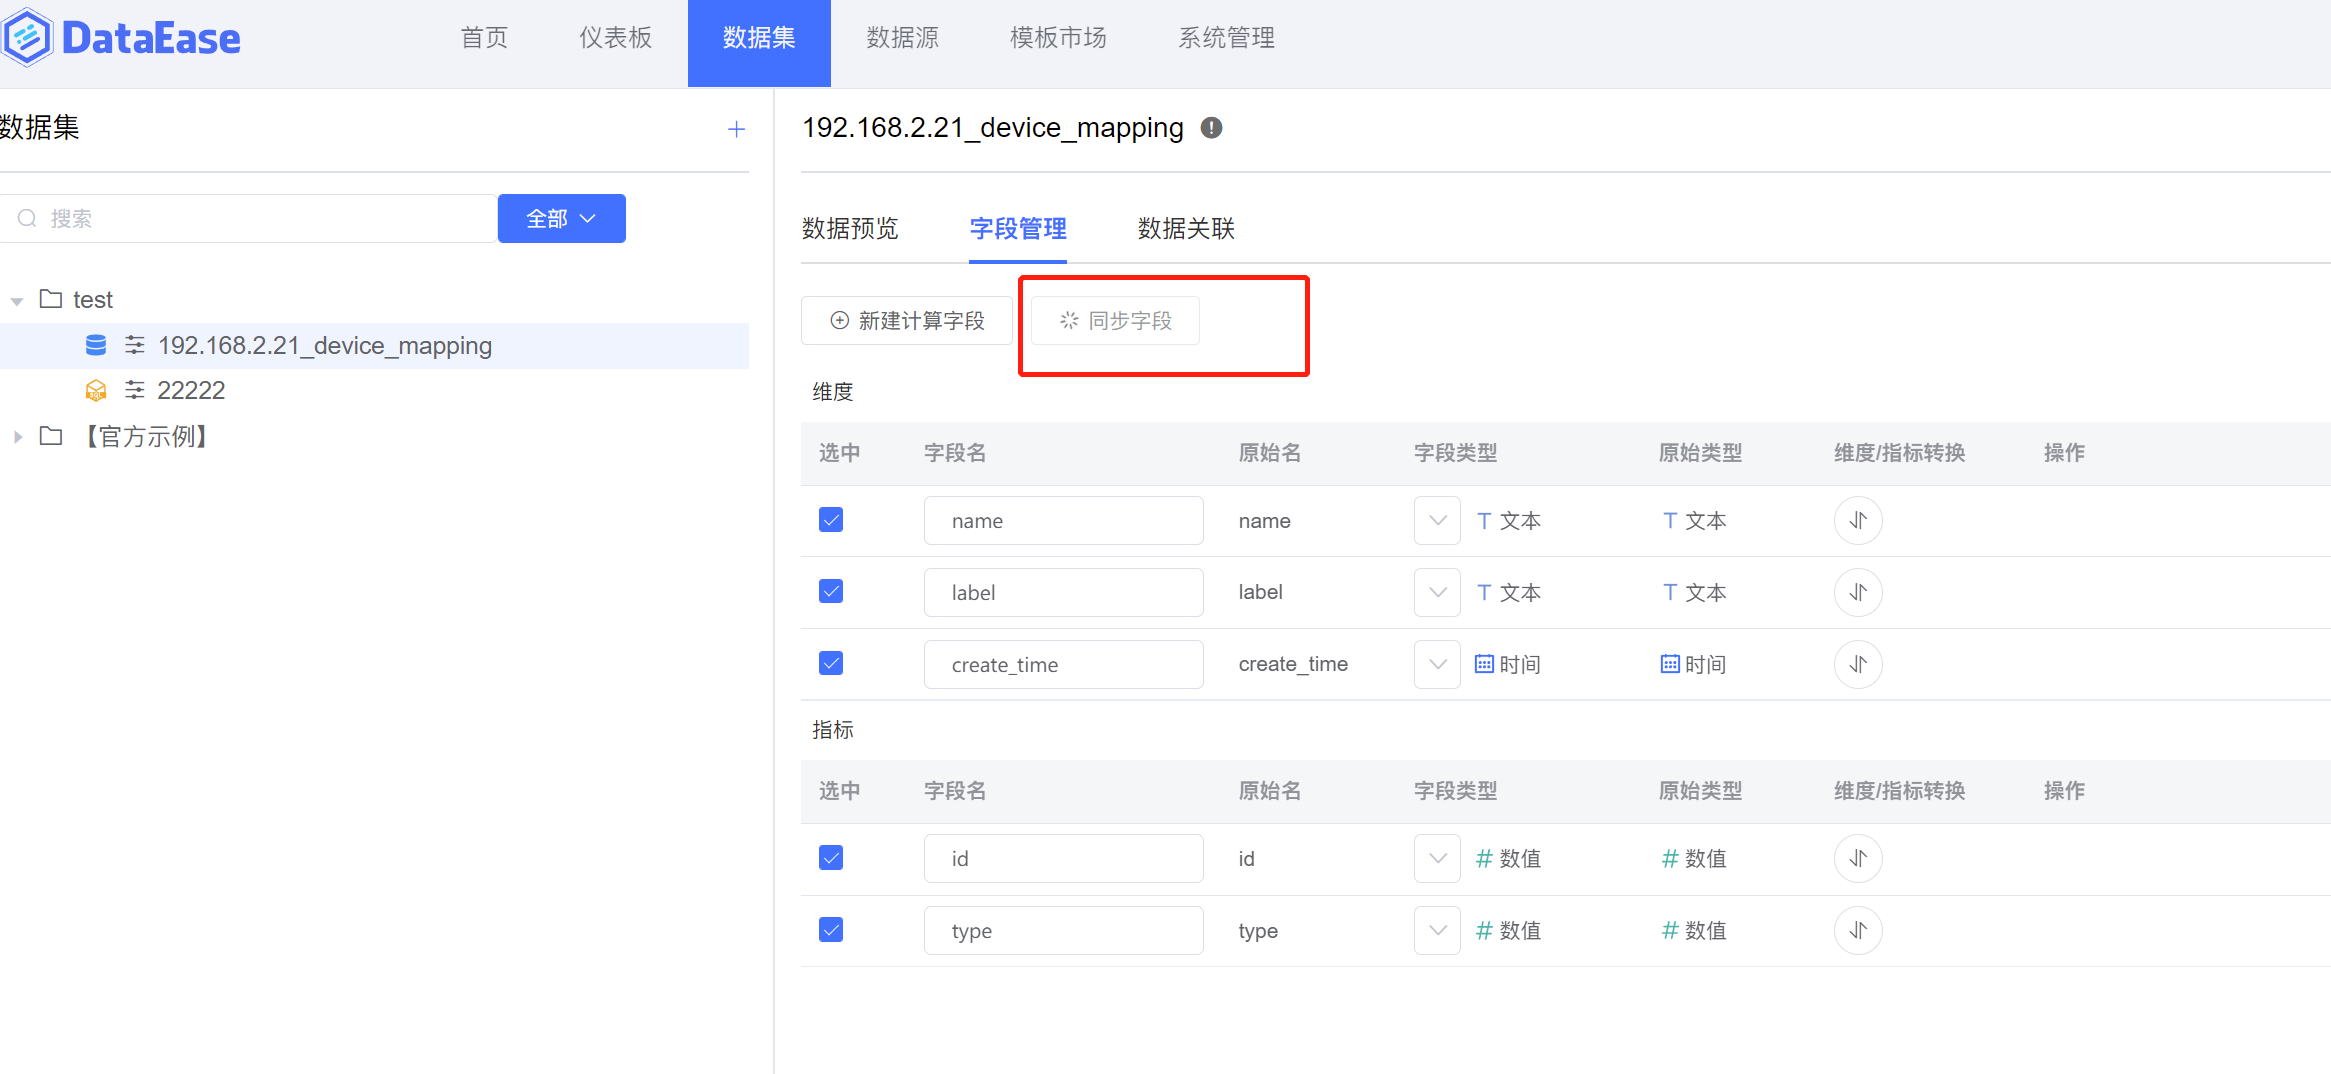Image resolution: width=2331 pixels, height=1074 pixels.
Task: Click the DataEase logo icon
Action: [x=27, y=38]
